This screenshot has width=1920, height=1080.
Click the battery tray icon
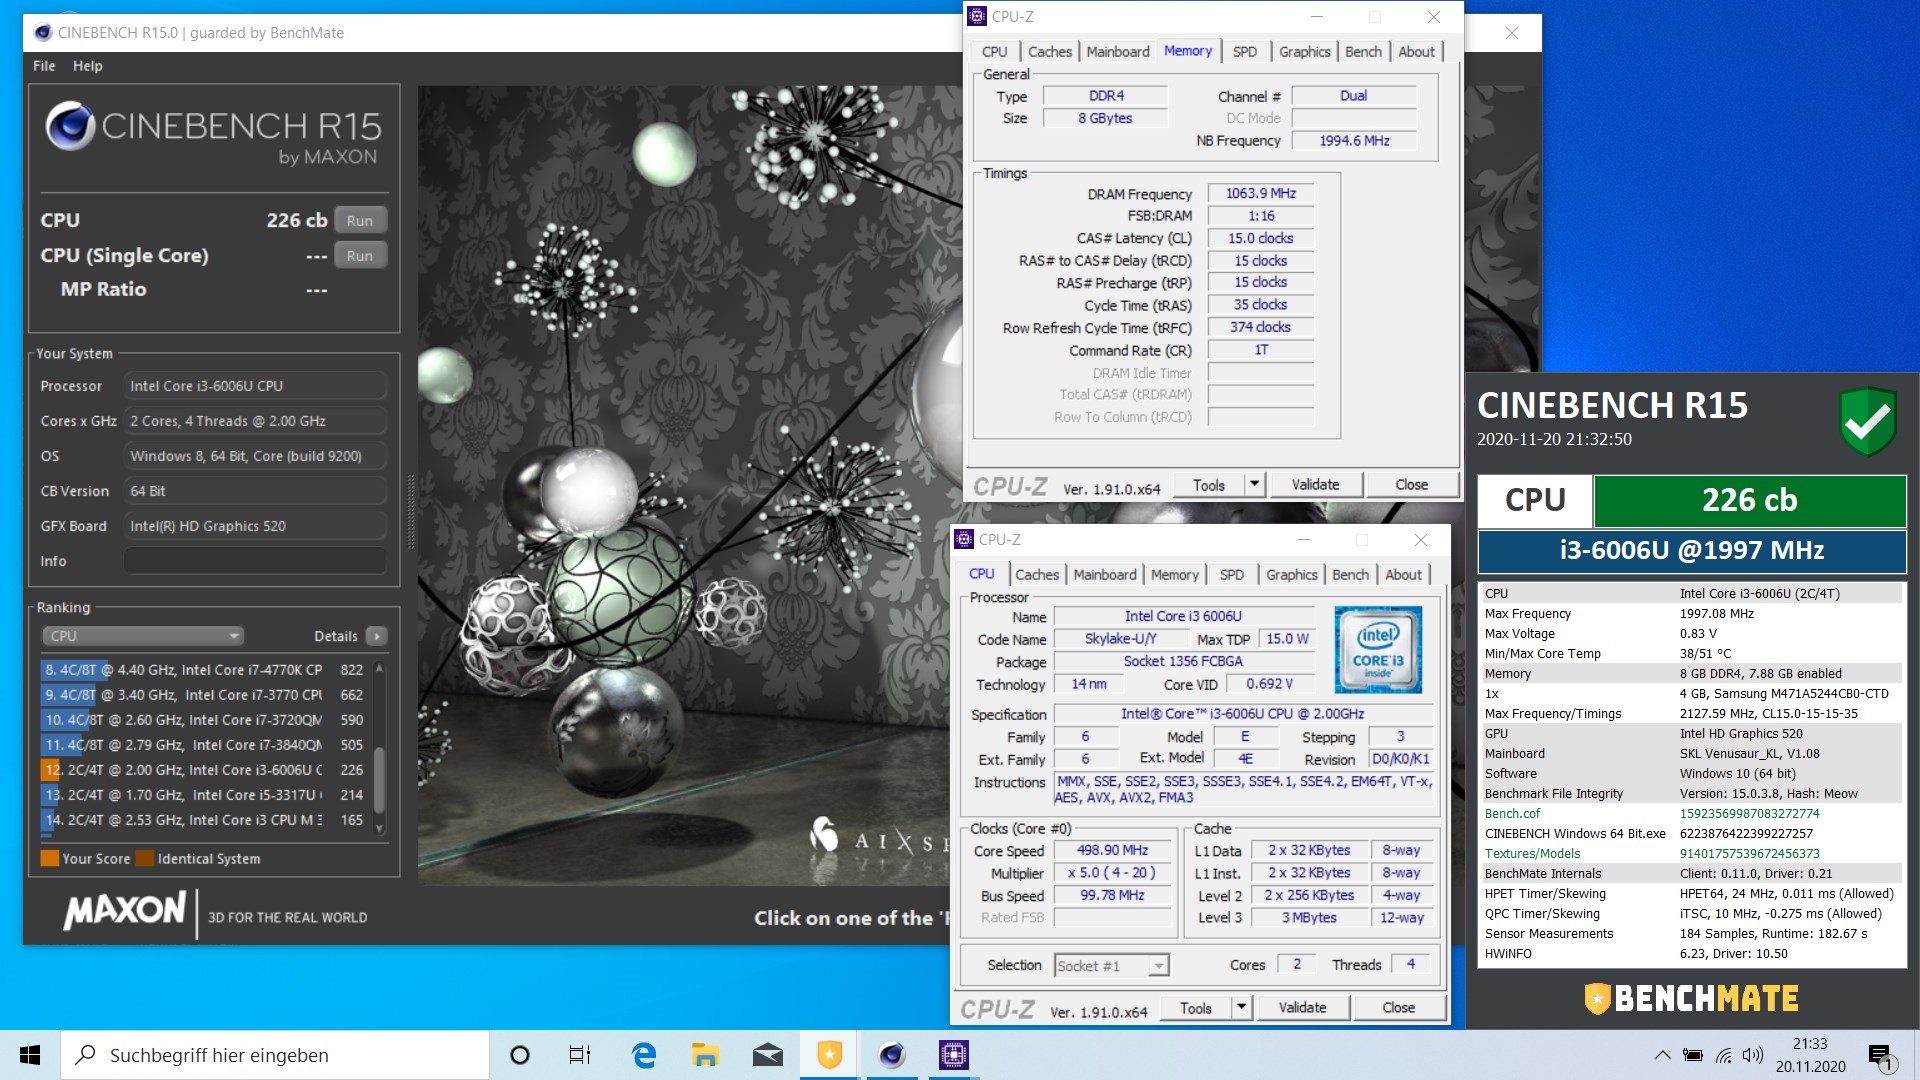coord(1693,1055)
